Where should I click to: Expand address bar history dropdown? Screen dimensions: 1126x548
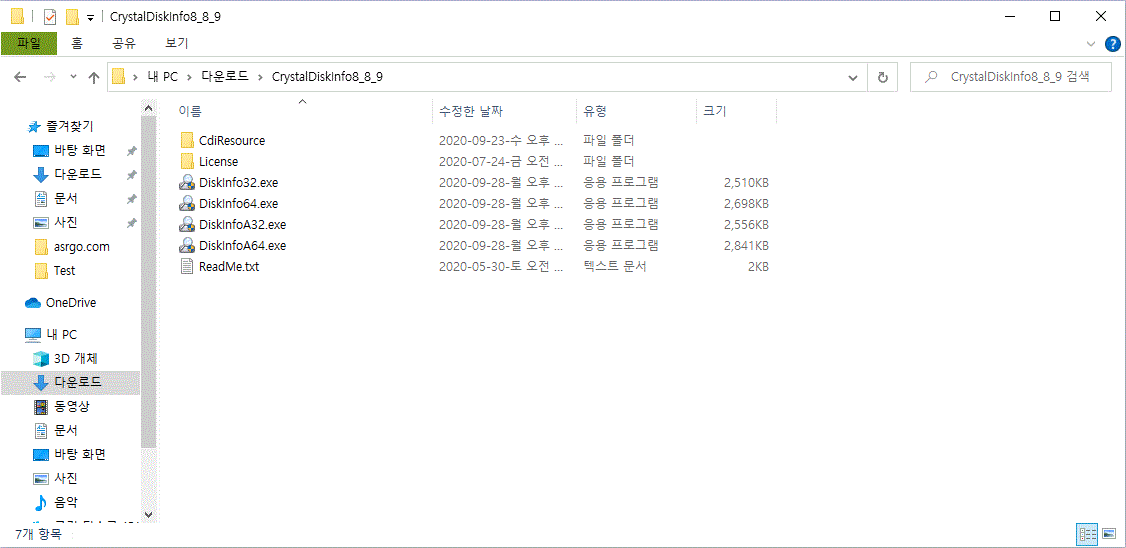pos(853,78)
